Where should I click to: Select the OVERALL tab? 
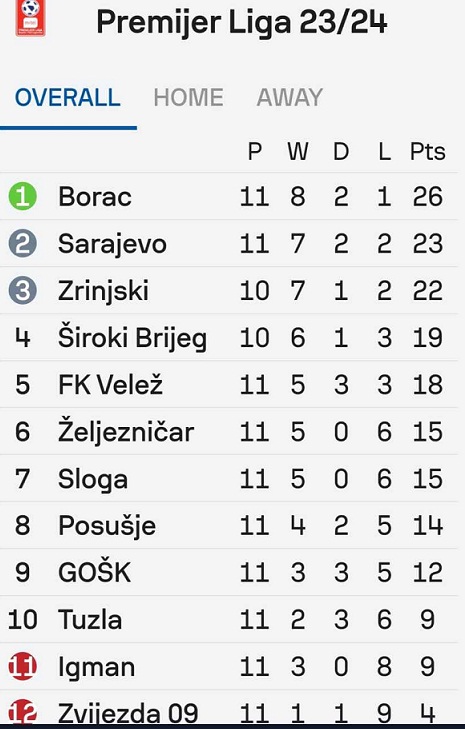coord(67,97)
